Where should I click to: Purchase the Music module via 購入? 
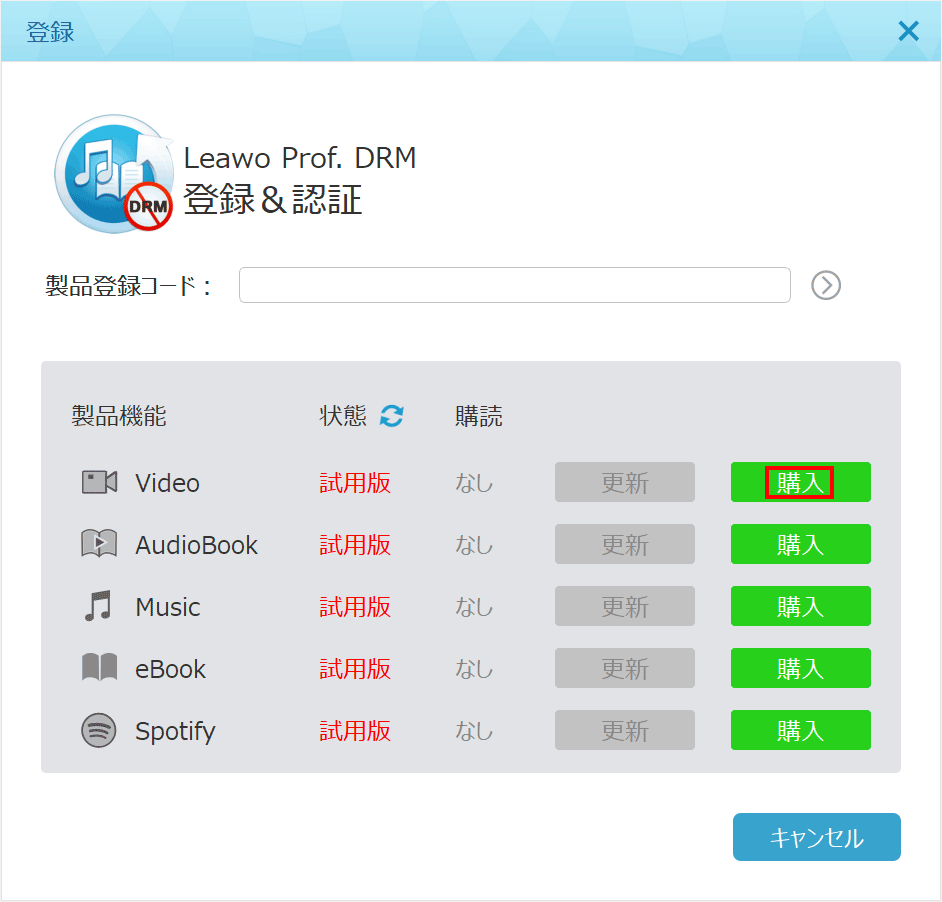click(801, 606)
